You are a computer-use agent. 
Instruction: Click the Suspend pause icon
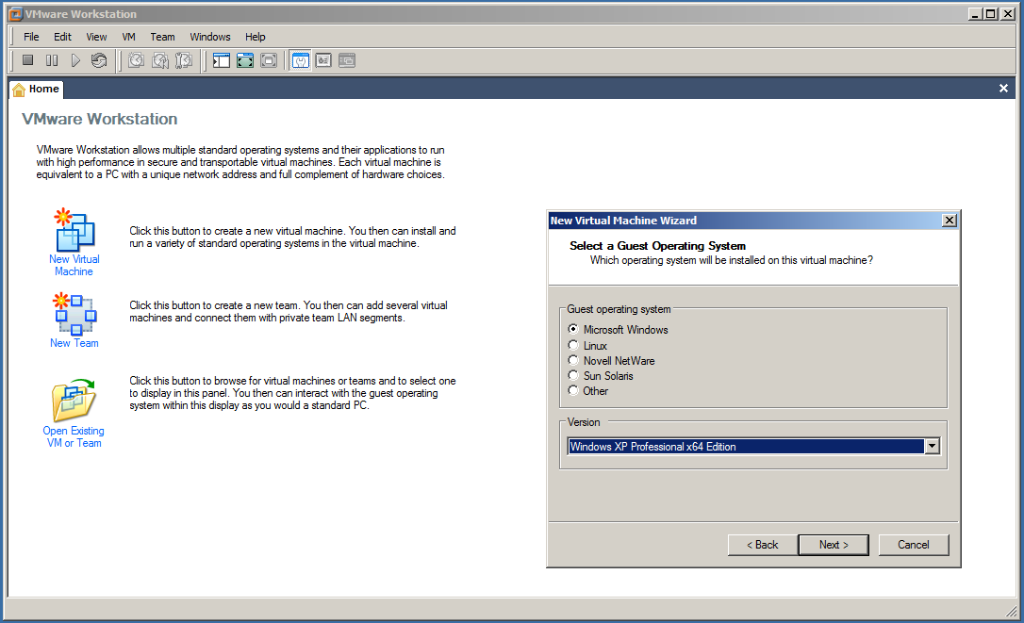pyautogui.click(x=52, y=61)
